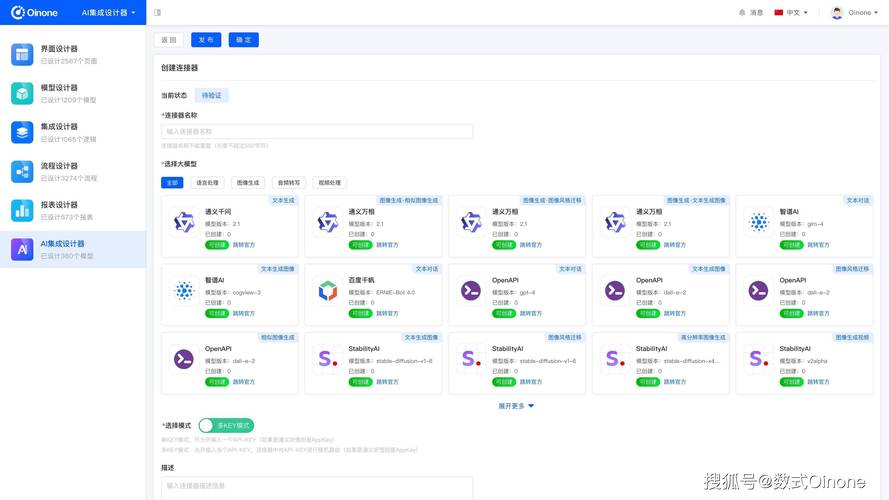Open the 报表设计器 chart icon
This screenshot has width=889, height=500.
click(22, 210)
